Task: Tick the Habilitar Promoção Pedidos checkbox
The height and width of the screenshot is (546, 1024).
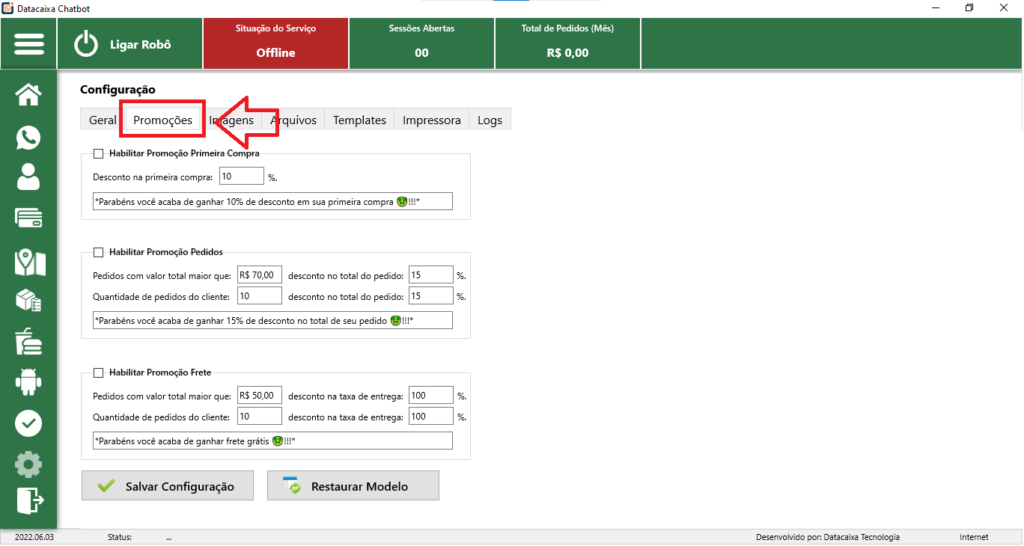Action: click(98, 252)
